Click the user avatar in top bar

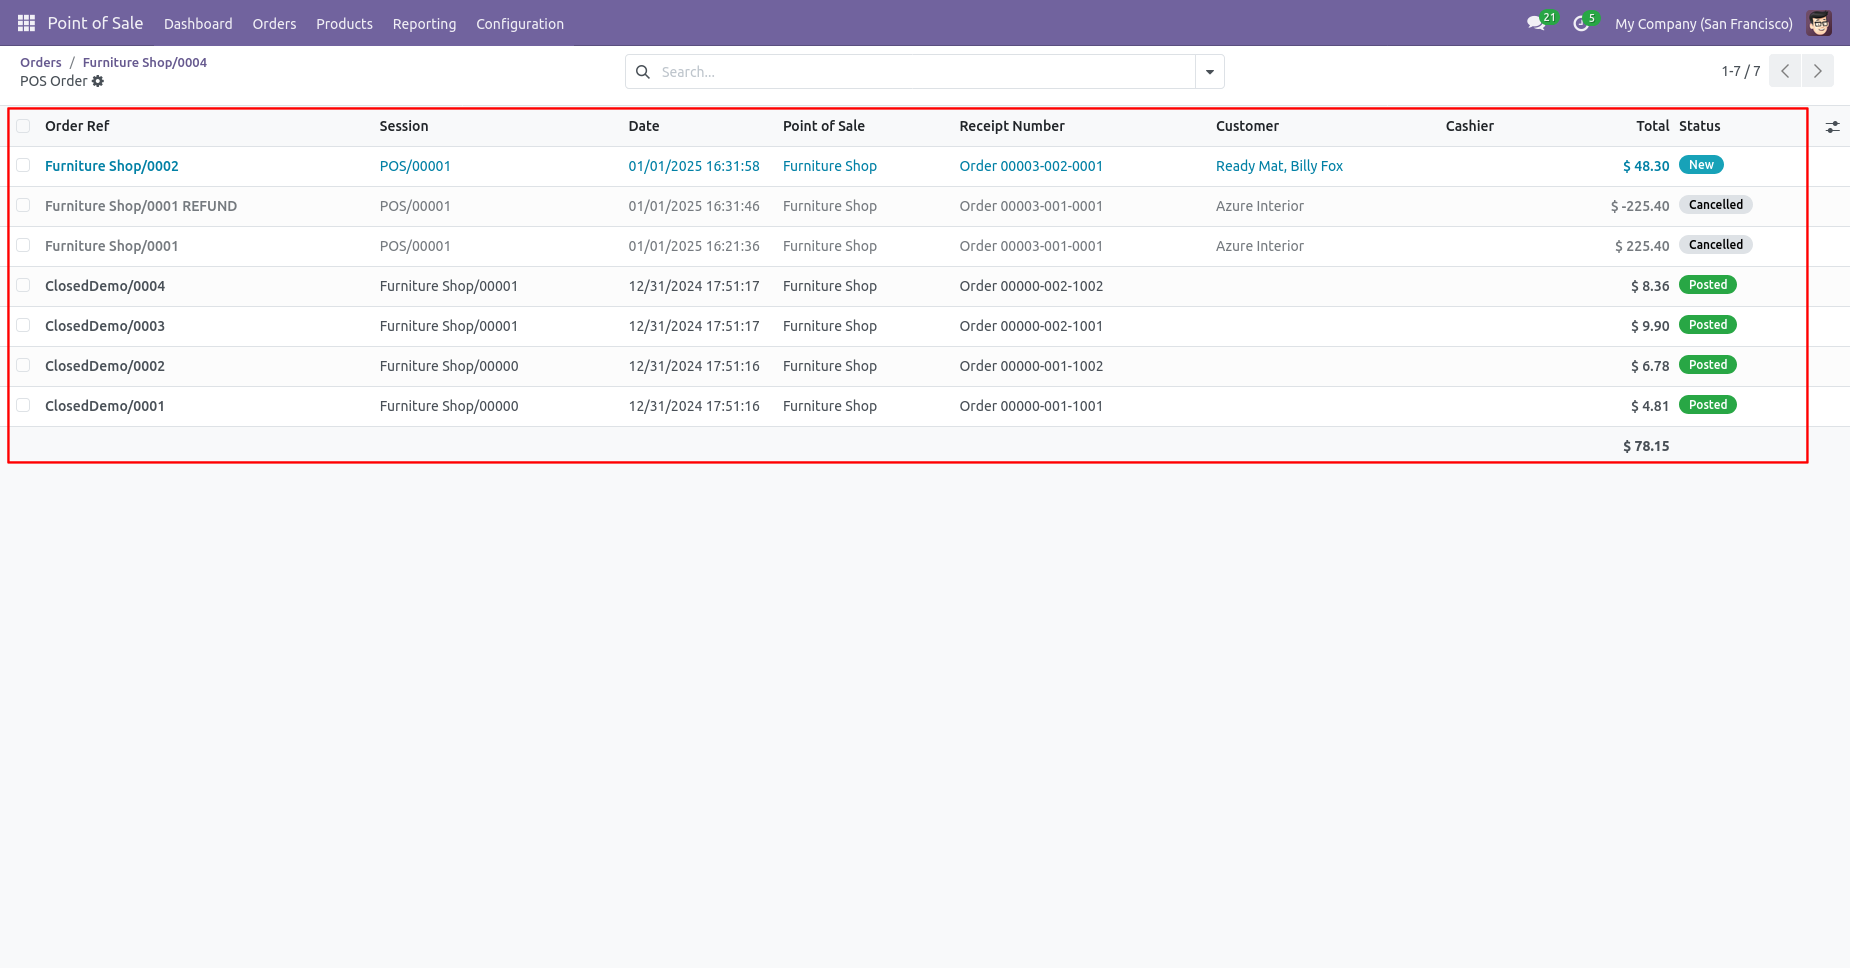coord(1819,23)
